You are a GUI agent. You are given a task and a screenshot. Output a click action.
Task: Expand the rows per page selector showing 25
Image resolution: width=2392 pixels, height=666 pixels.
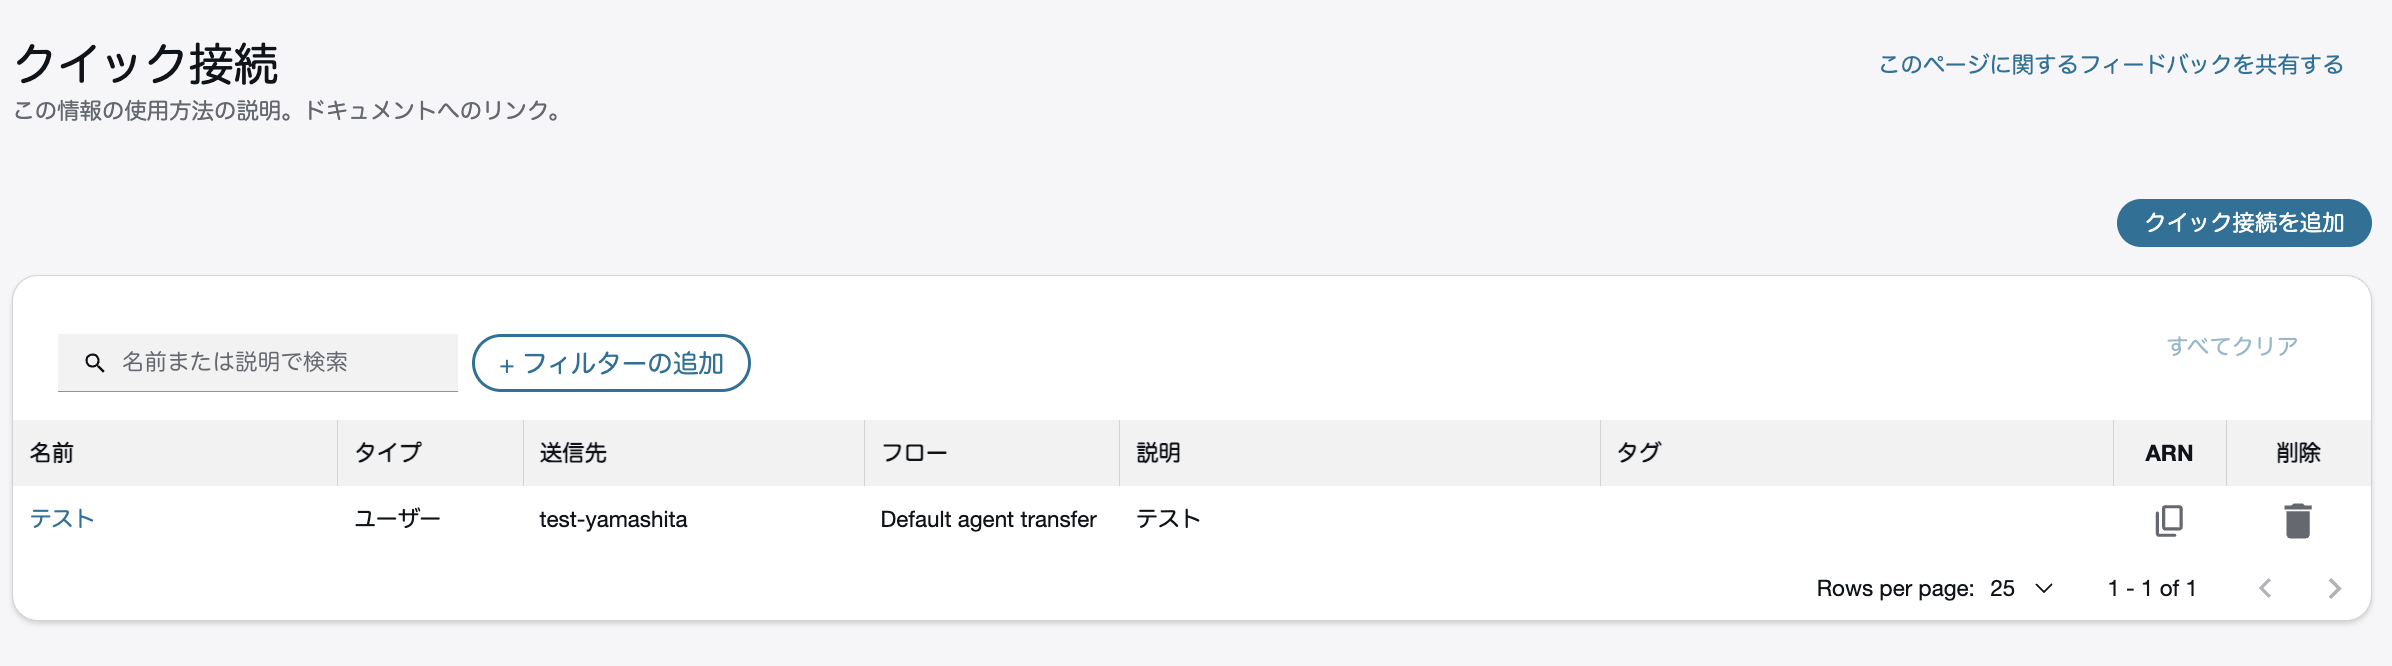coord(2018,589)
